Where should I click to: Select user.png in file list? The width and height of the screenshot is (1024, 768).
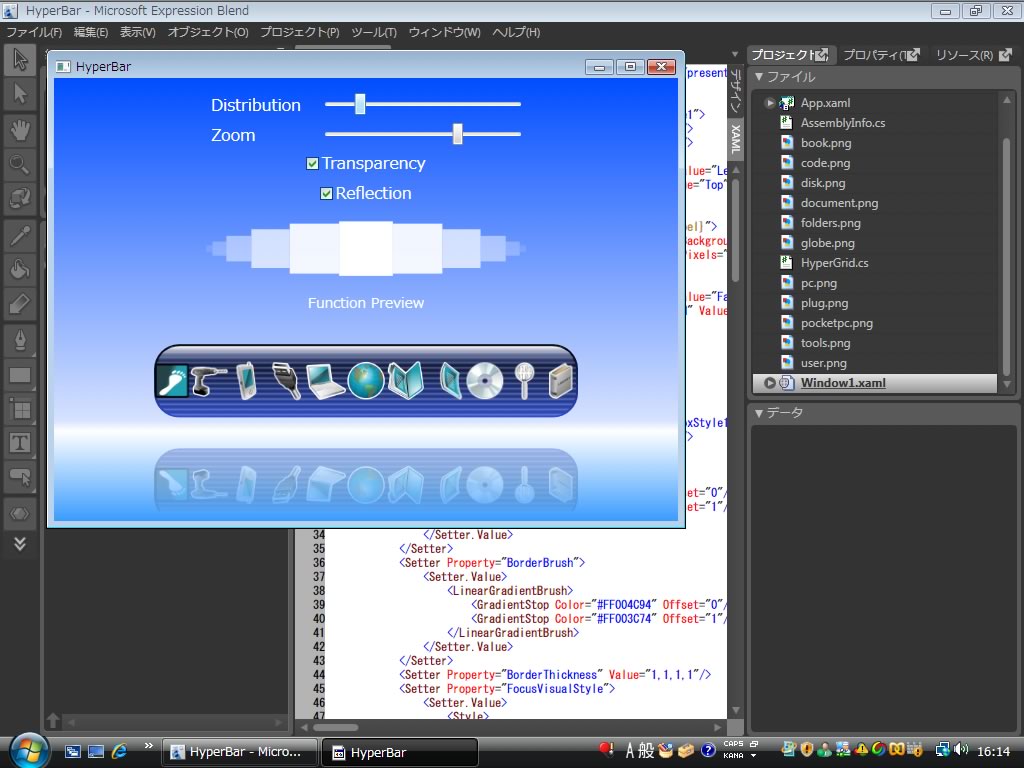click(823, 363)
